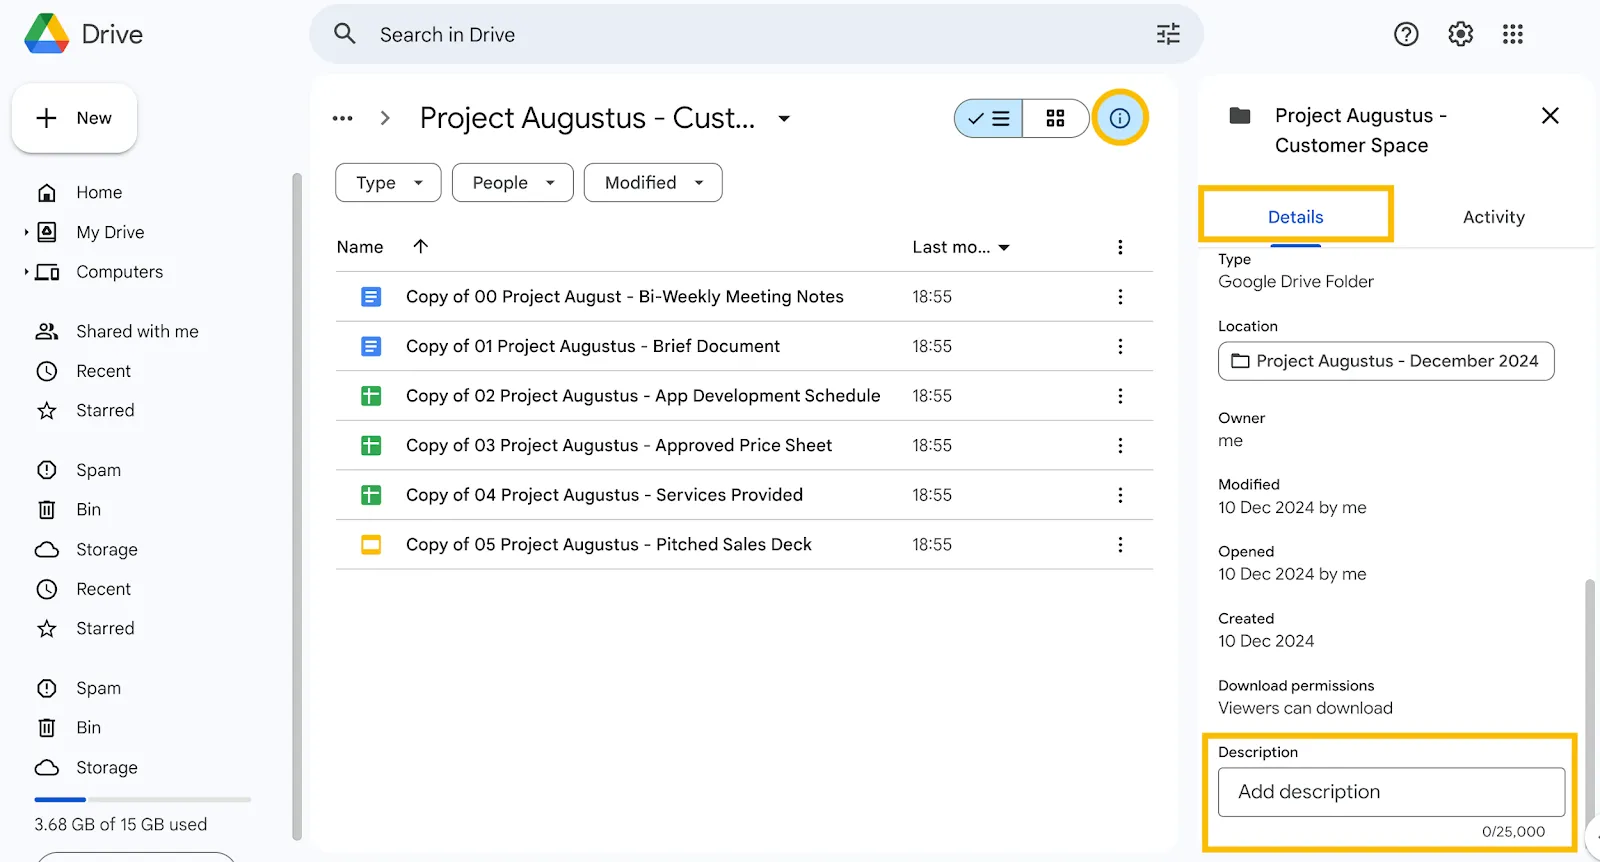Screen dimensions: 1600x862
Task: Click the sidebar vertical scrollbar
Action: tap(296, 506)
